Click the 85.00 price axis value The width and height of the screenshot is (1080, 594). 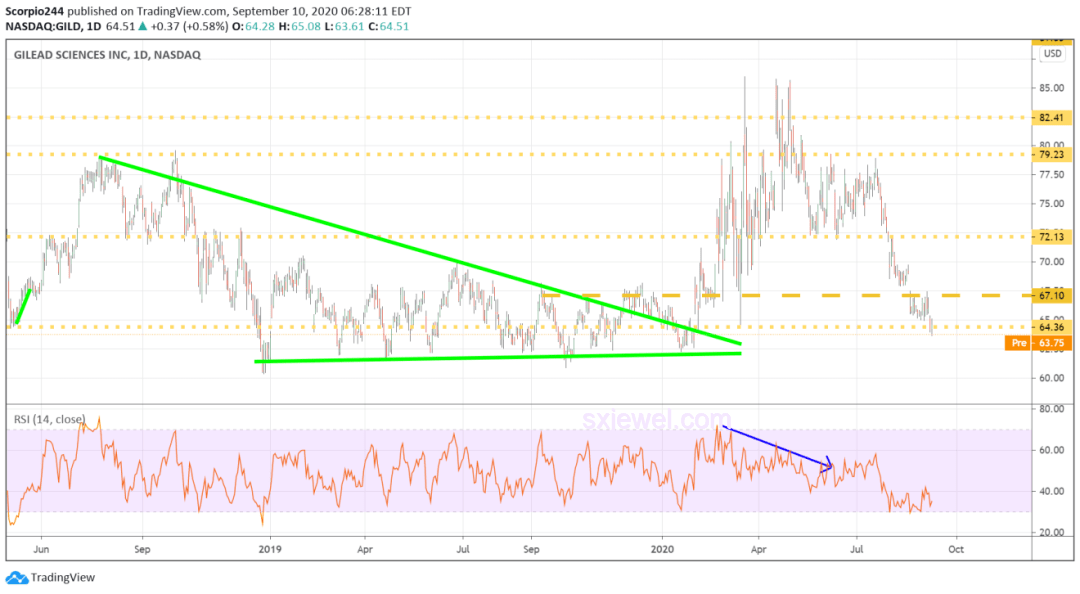pyautogui.click(x=1051, y=88)
